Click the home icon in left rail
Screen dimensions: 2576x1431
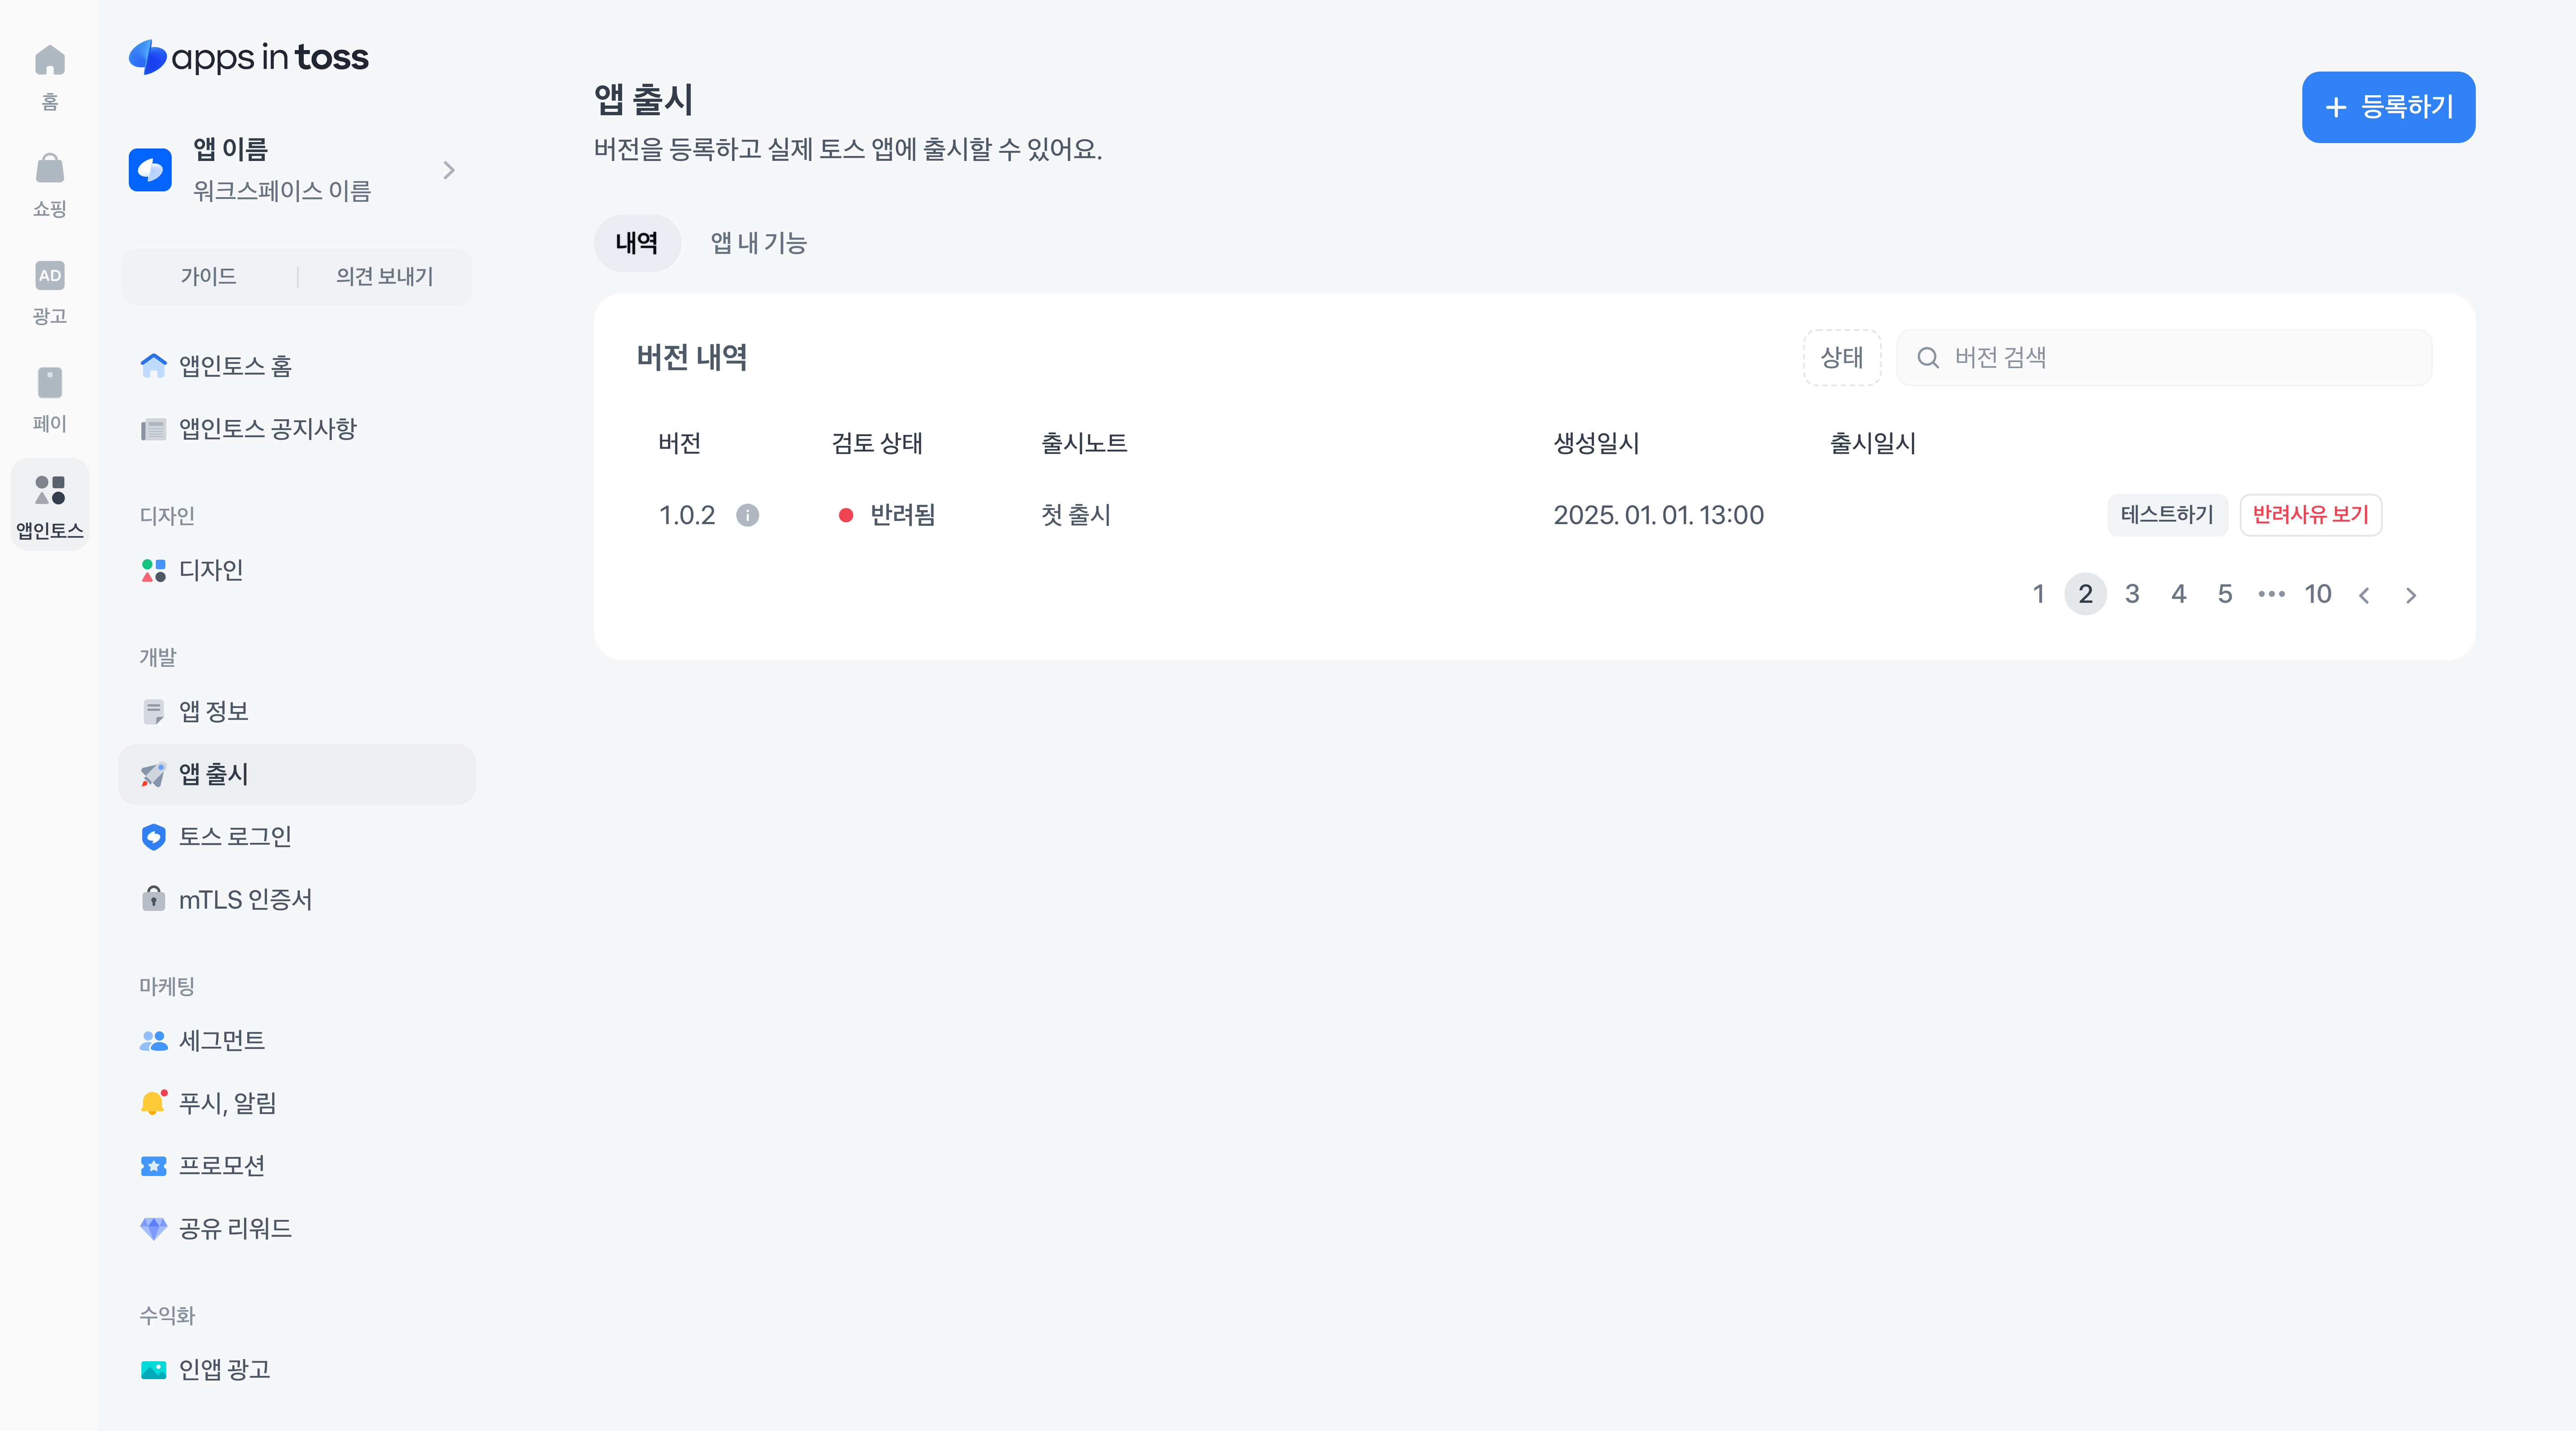click(49, 61)
